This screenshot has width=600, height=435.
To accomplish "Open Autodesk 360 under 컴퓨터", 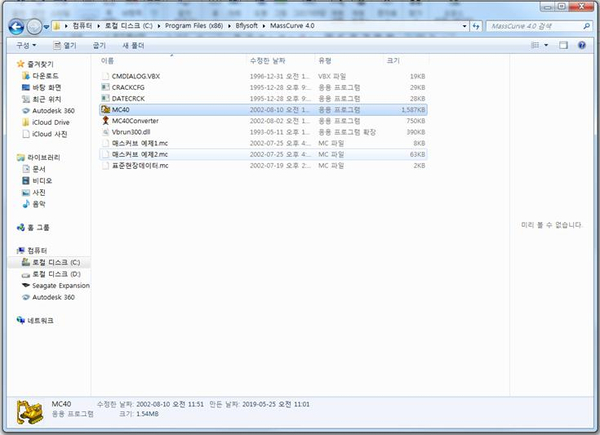I will pos(53,297).
